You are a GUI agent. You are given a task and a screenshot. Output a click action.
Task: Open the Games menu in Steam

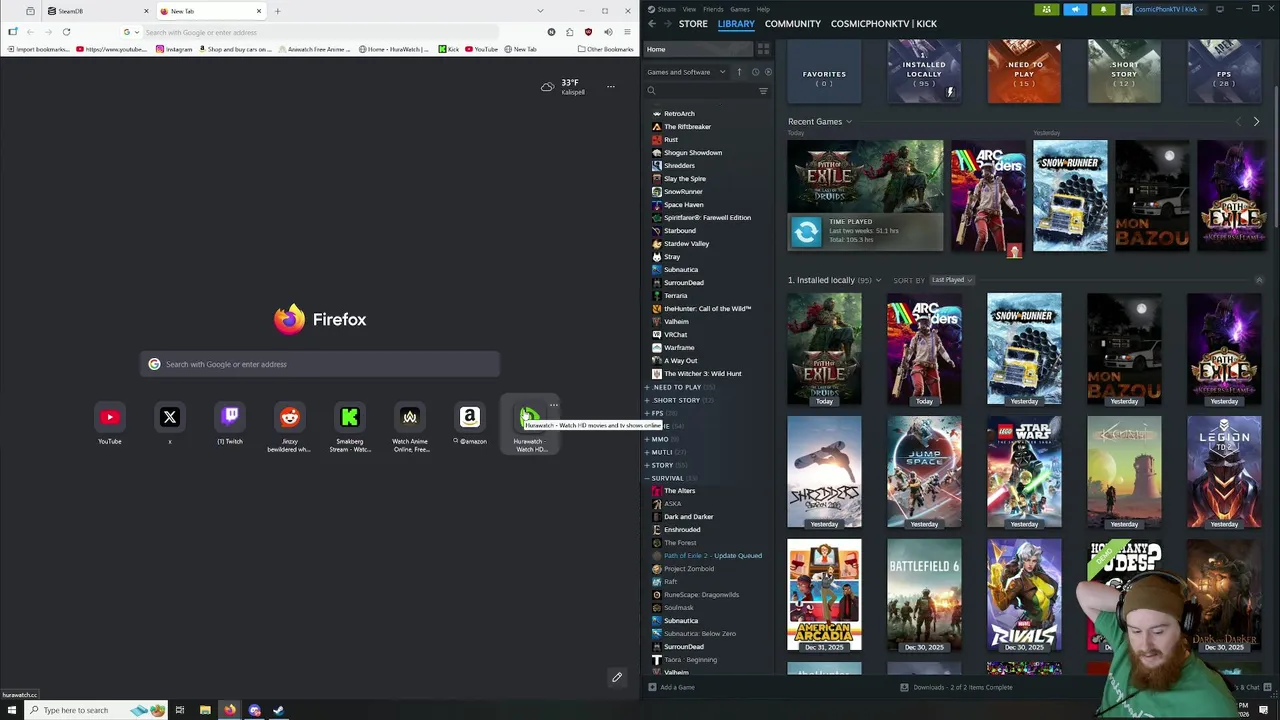pyautogui.click(x=740, y=9)
